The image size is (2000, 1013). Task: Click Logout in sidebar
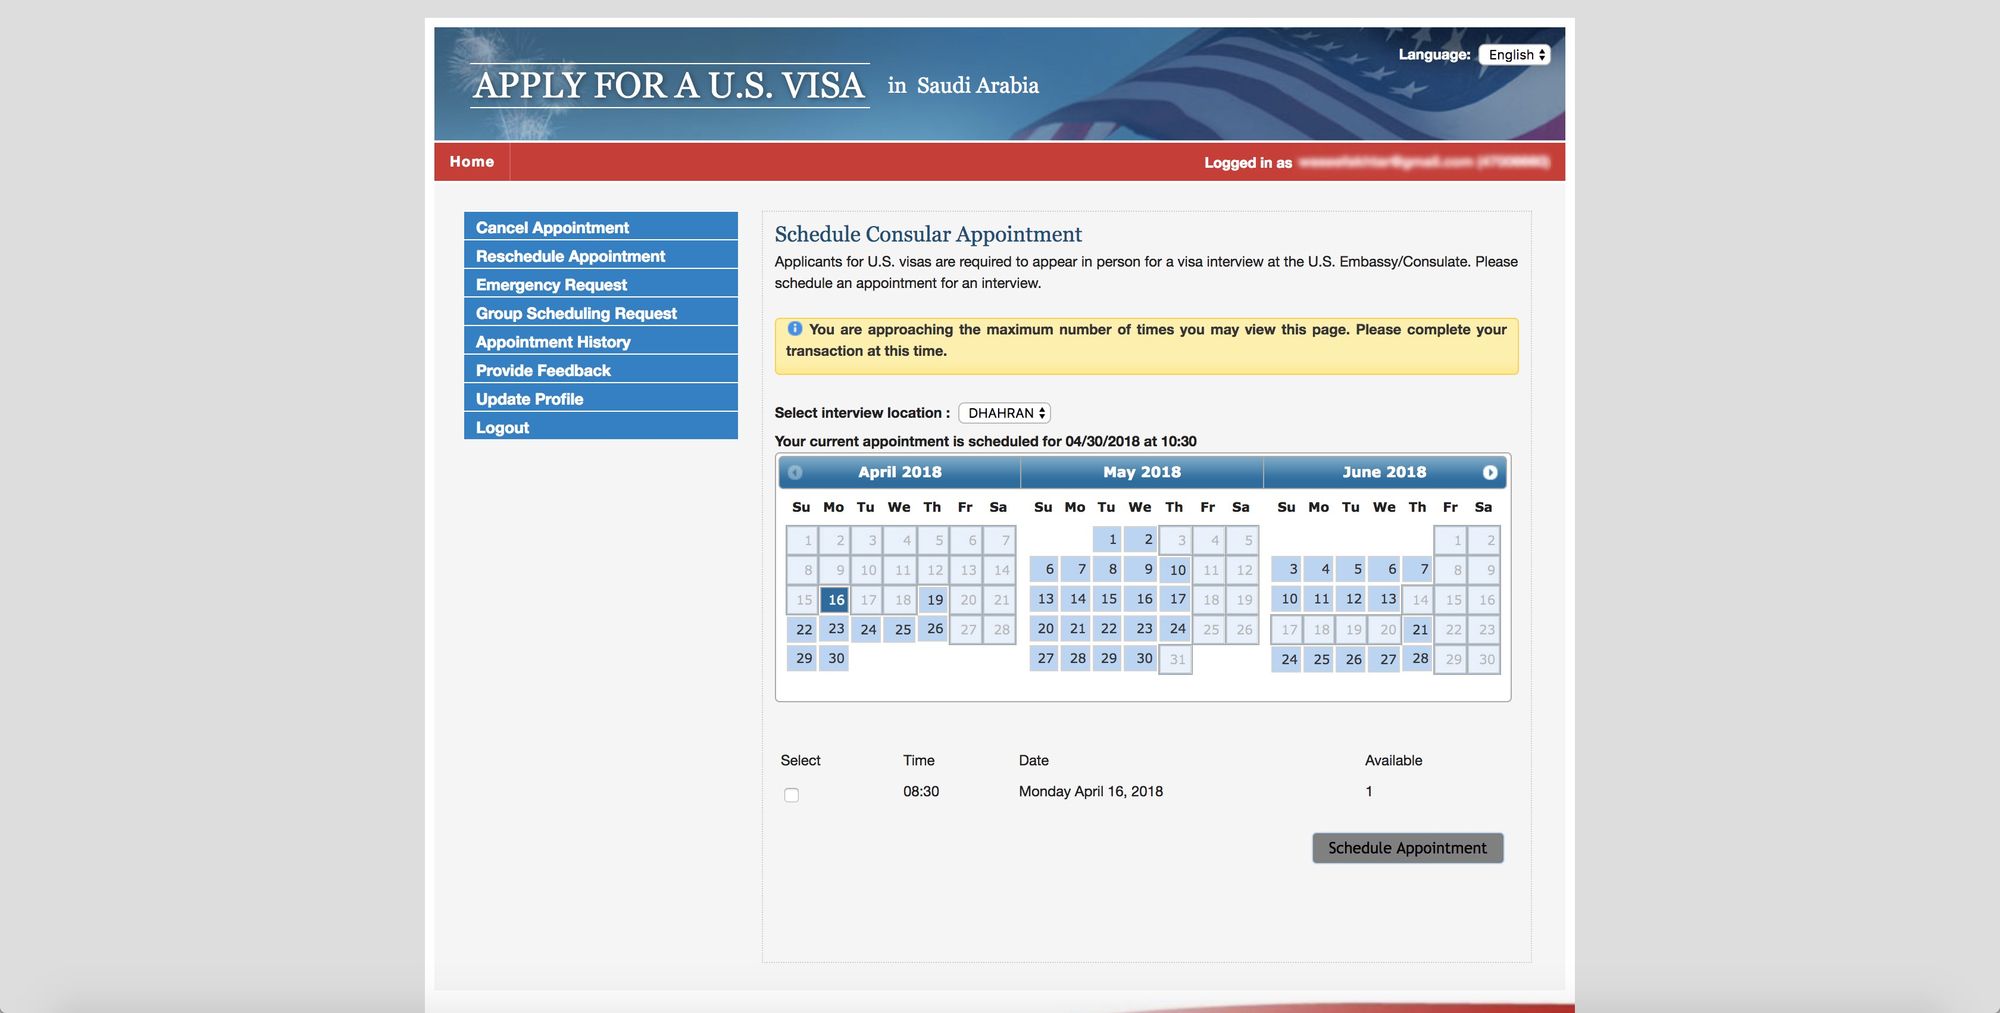click(x=601, y=427)
